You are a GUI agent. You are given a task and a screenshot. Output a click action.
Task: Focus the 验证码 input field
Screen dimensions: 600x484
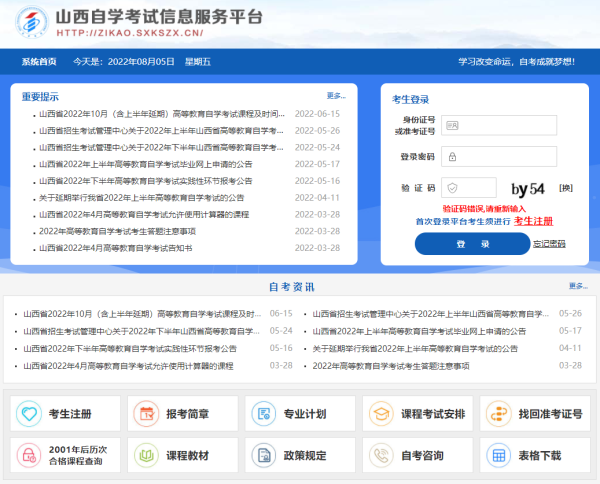coord(469,188)
